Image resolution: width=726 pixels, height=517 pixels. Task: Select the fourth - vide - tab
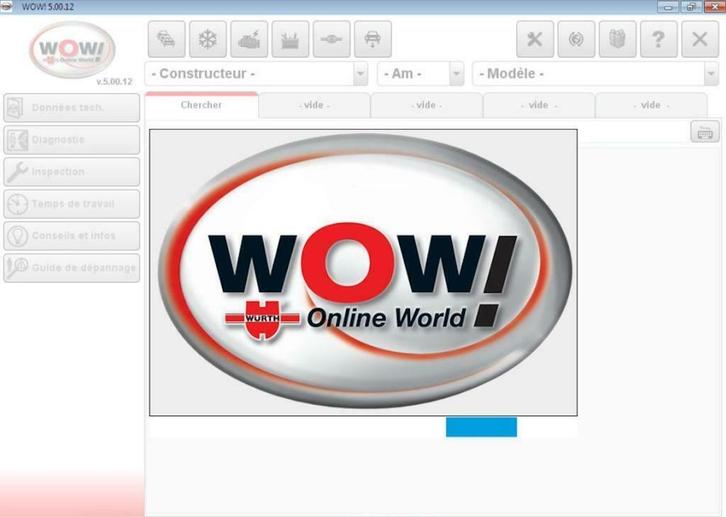coord(651,105)
